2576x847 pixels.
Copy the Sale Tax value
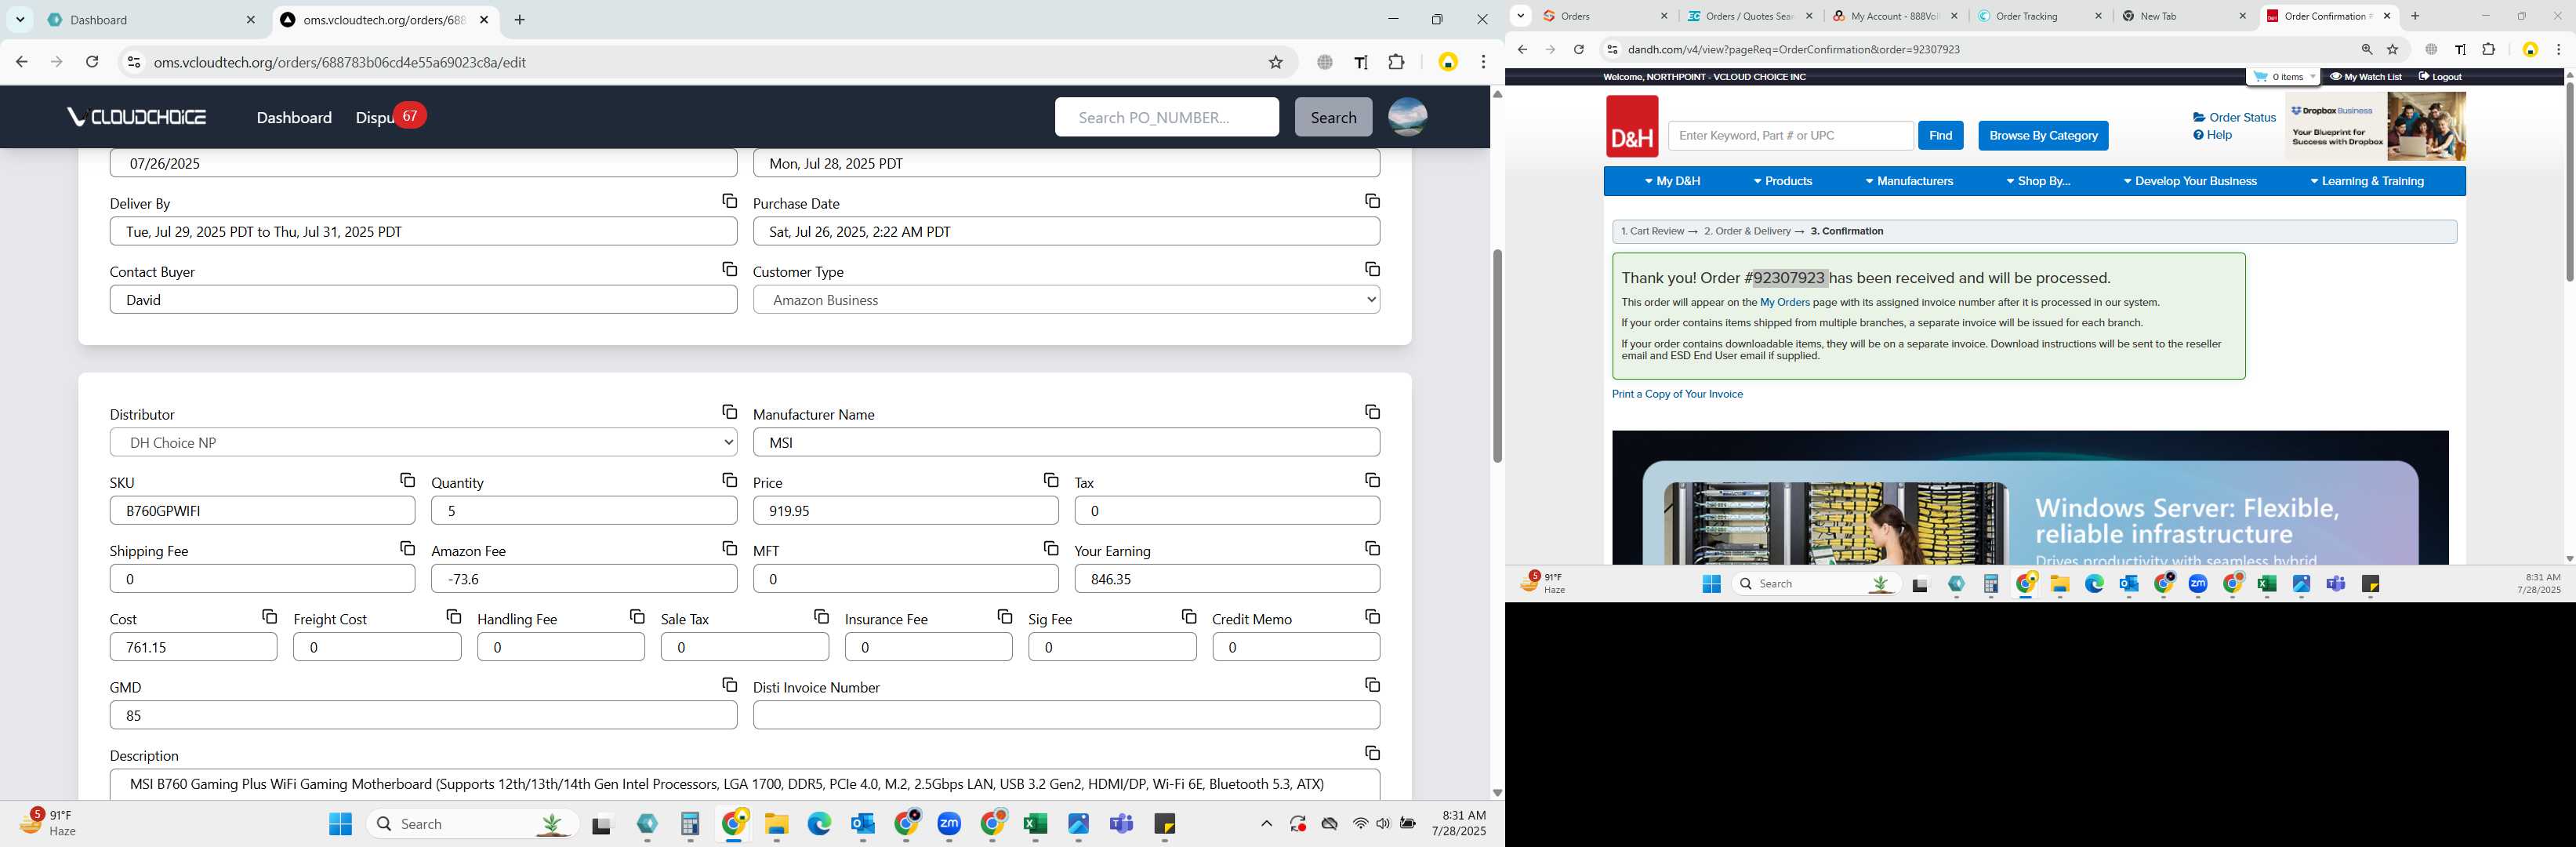pyautogui.click(x=821, y=617)
